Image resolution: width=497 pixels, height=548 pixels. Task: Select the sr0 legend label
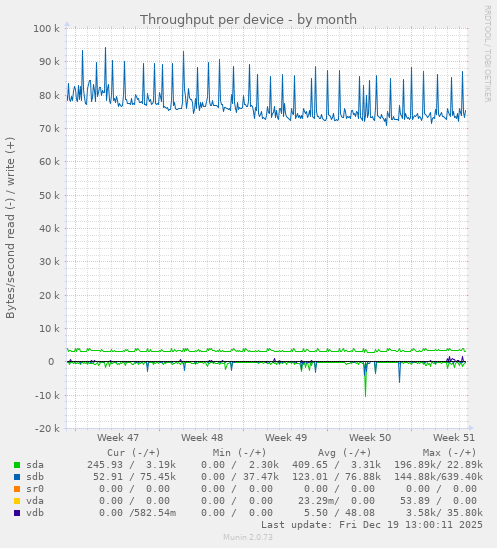point(35,489)
